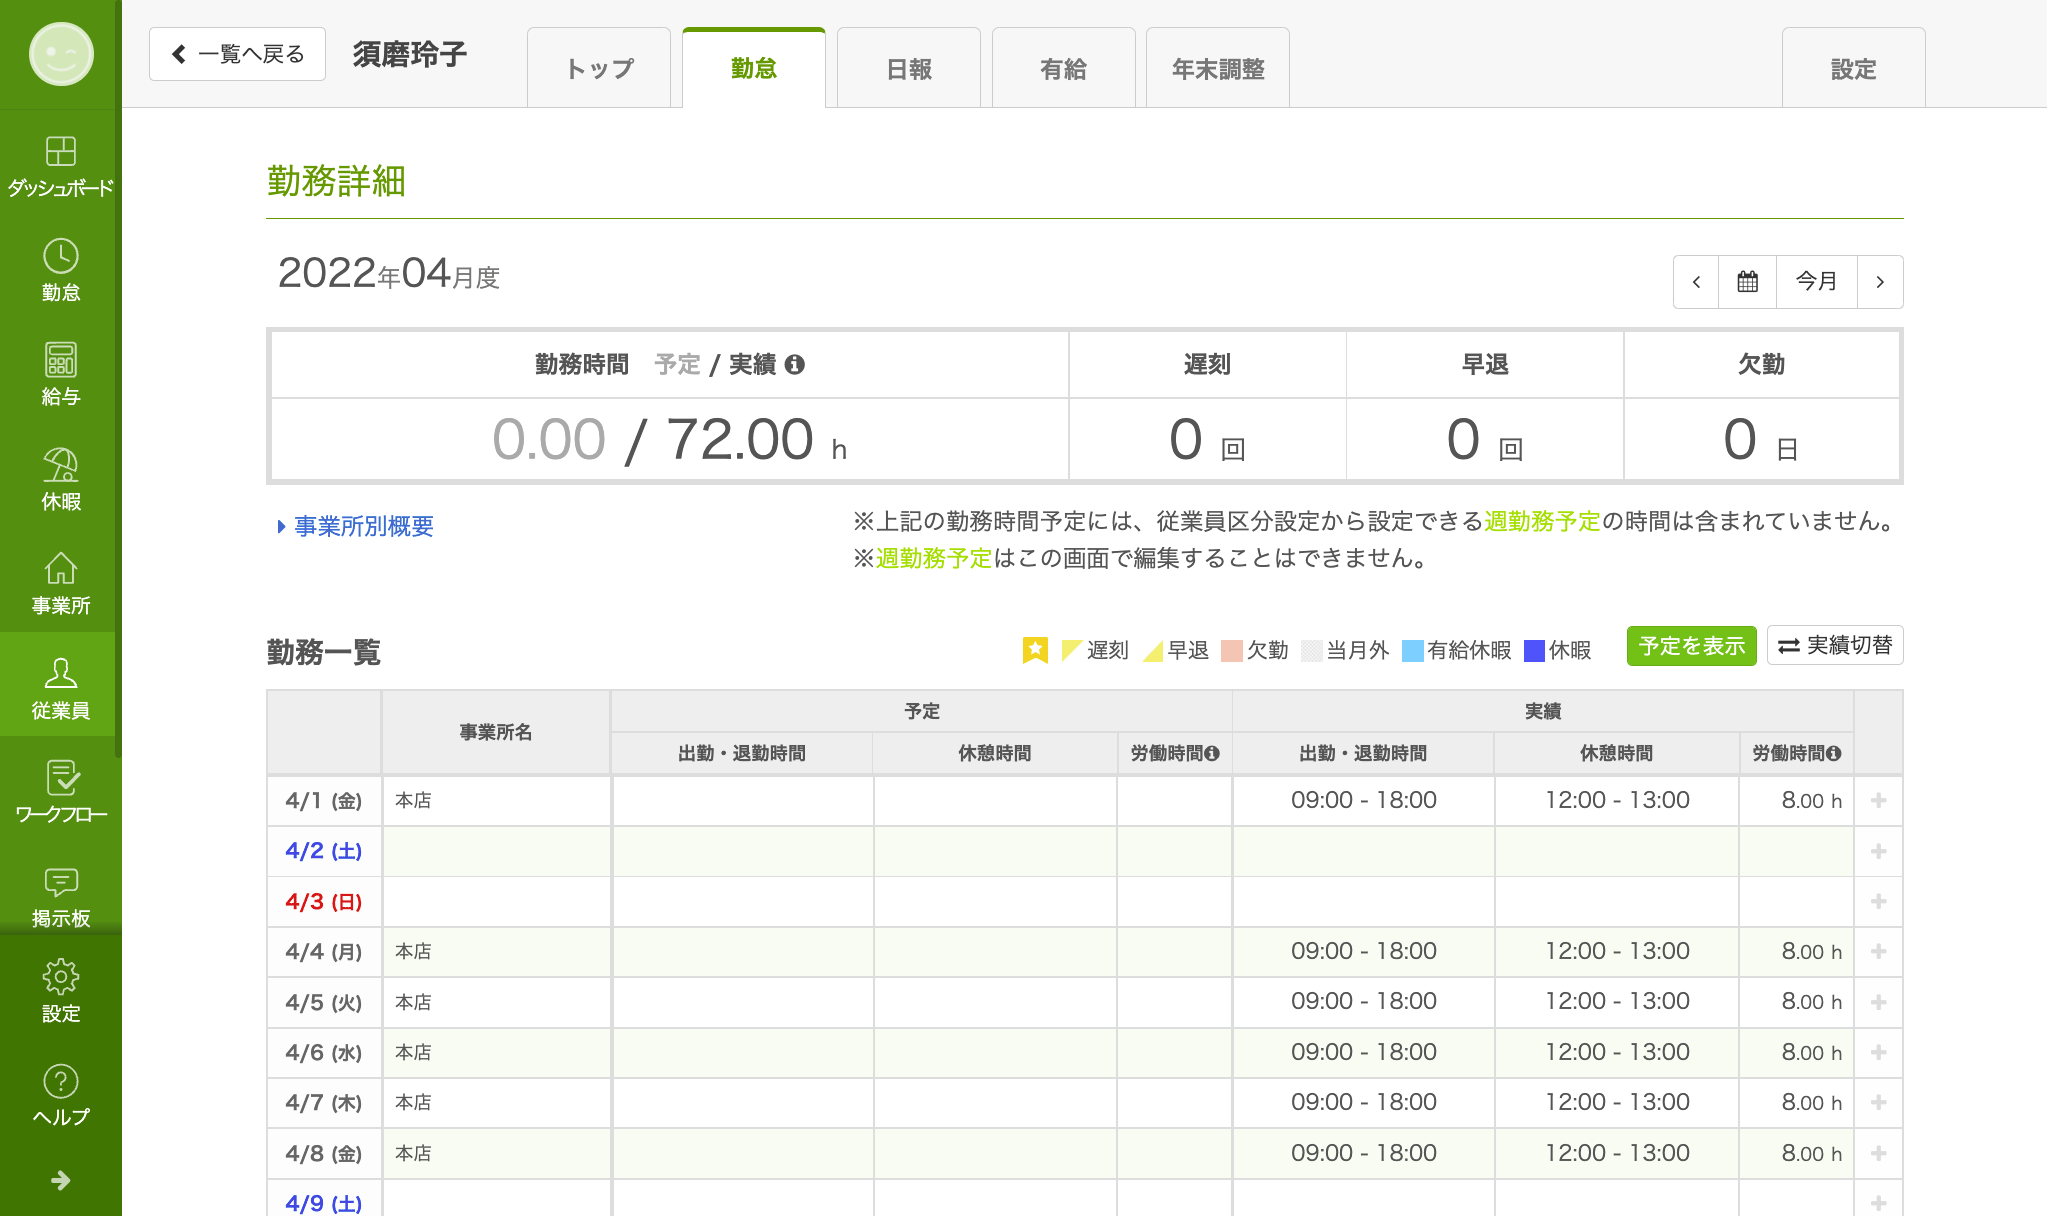Switch to 年末調整 tab
The width and height of the screenshot is (2047, 1216).
[x=1218, y=68]
